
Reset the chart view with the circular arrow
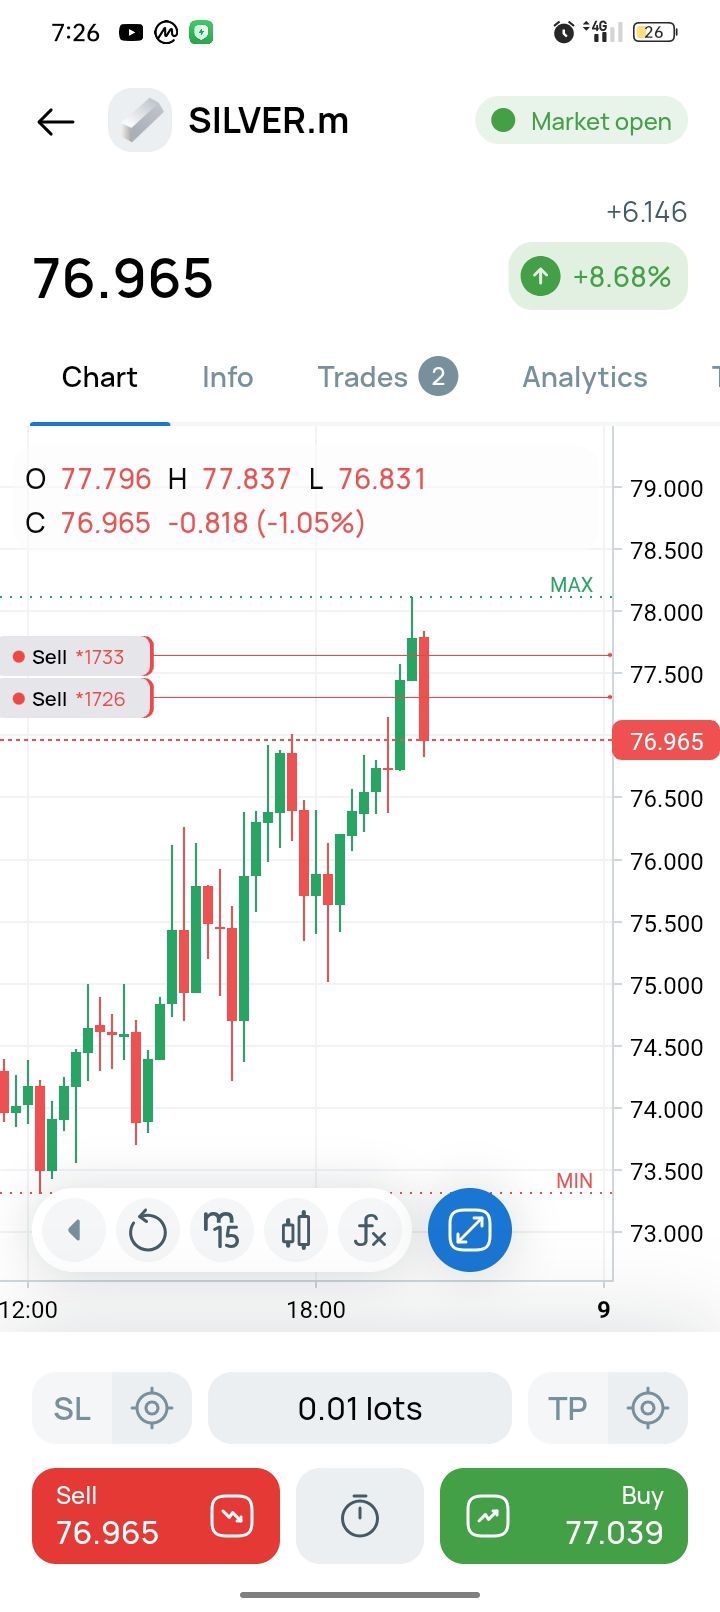coord(148,1230)
